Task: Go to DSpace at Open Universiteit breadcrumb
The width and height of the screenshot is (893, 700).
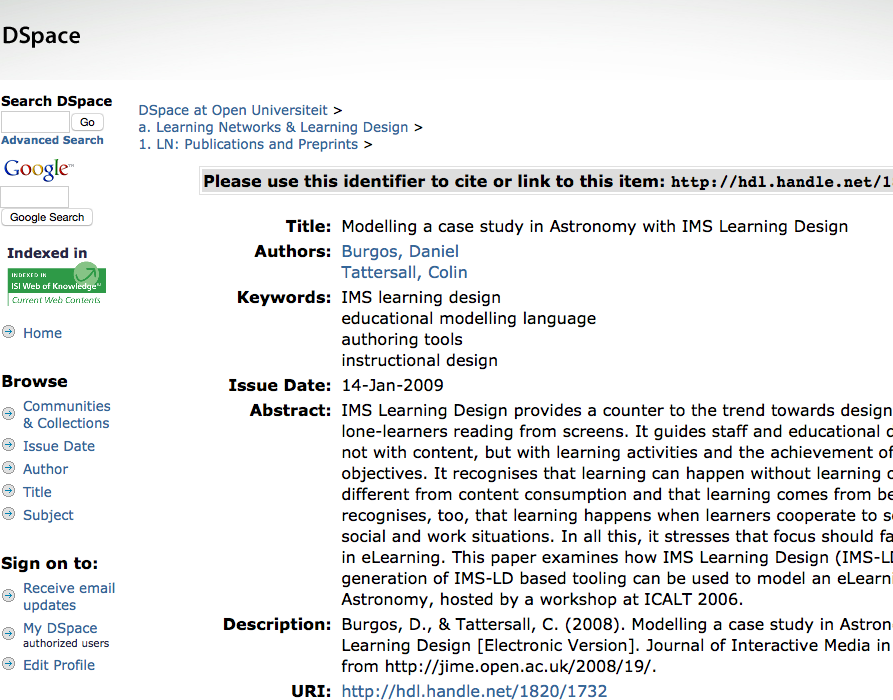Action: click(233, 110)
